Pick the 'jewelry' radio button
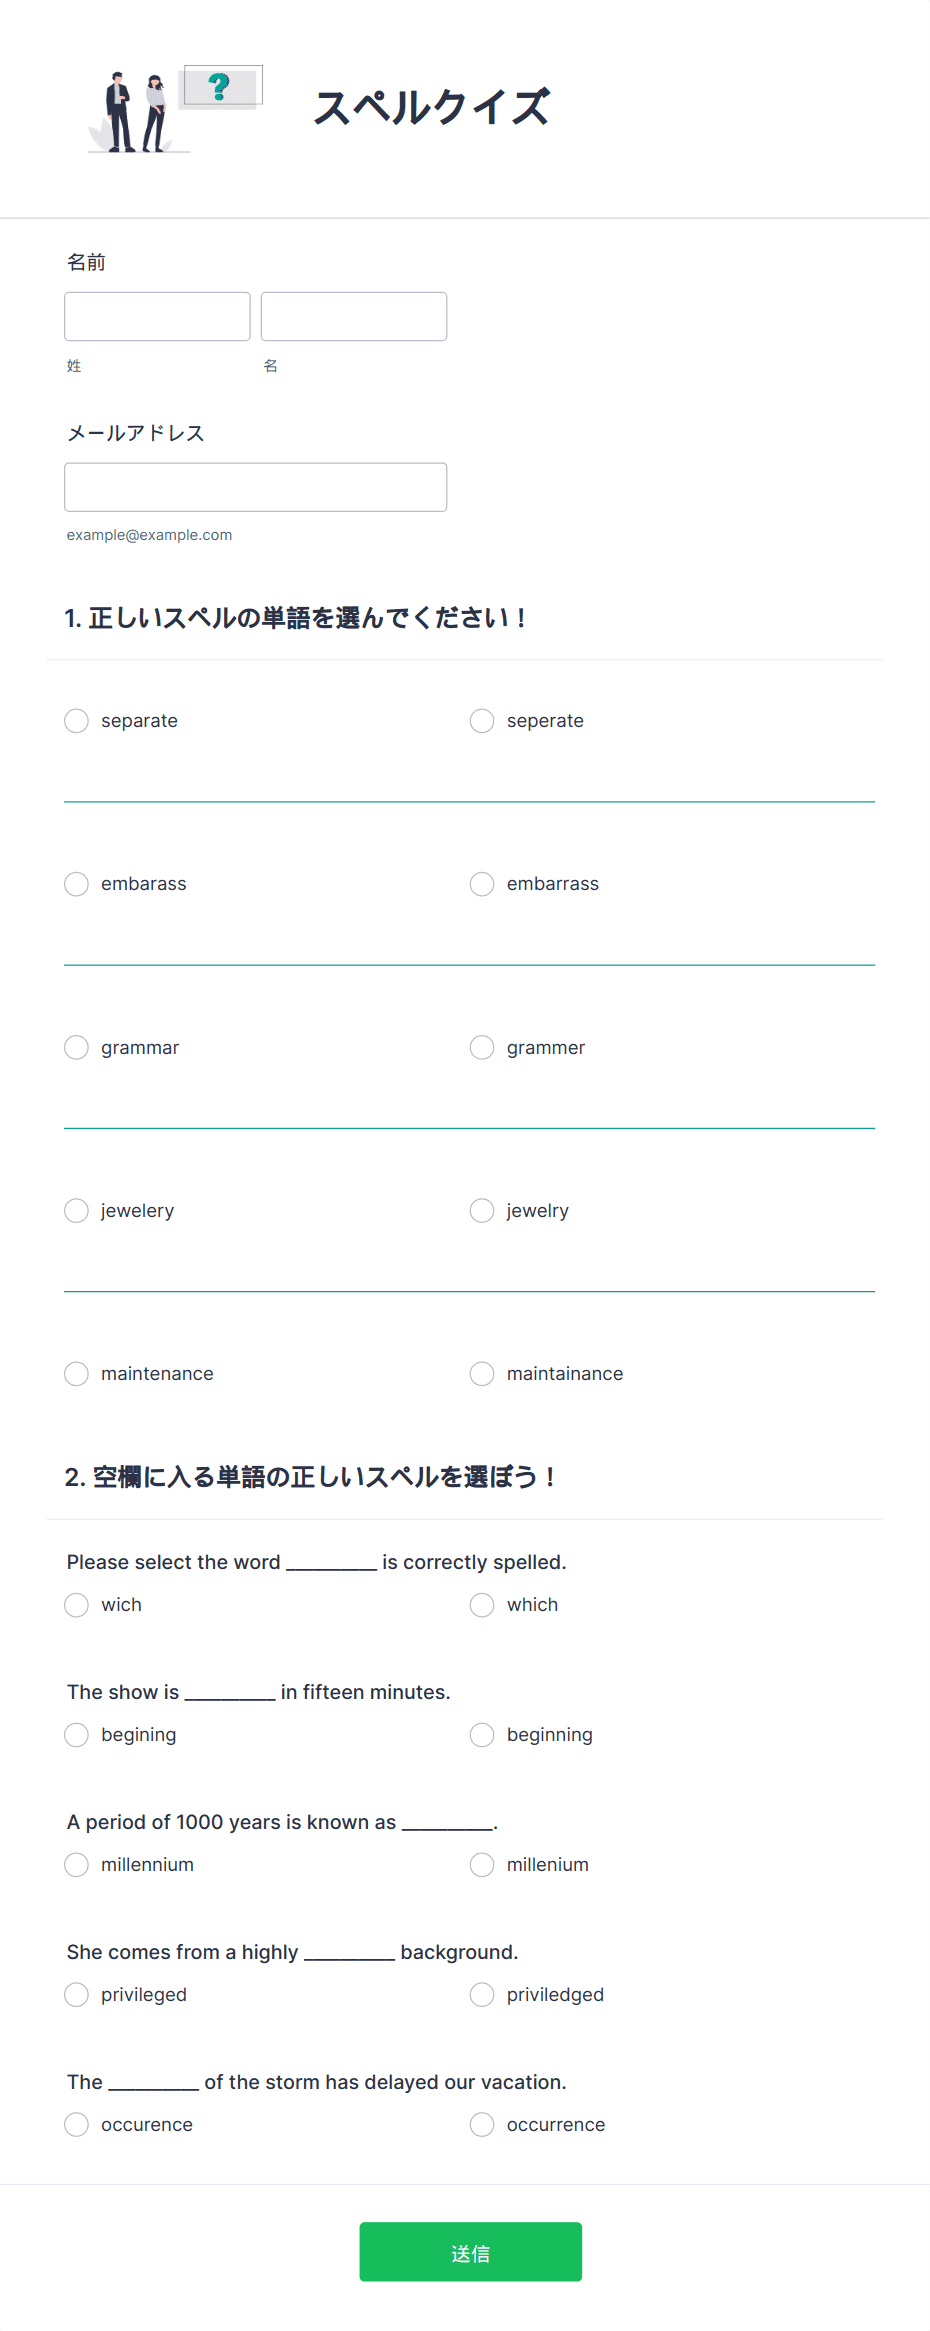930x2331 pixels. 482,1211
